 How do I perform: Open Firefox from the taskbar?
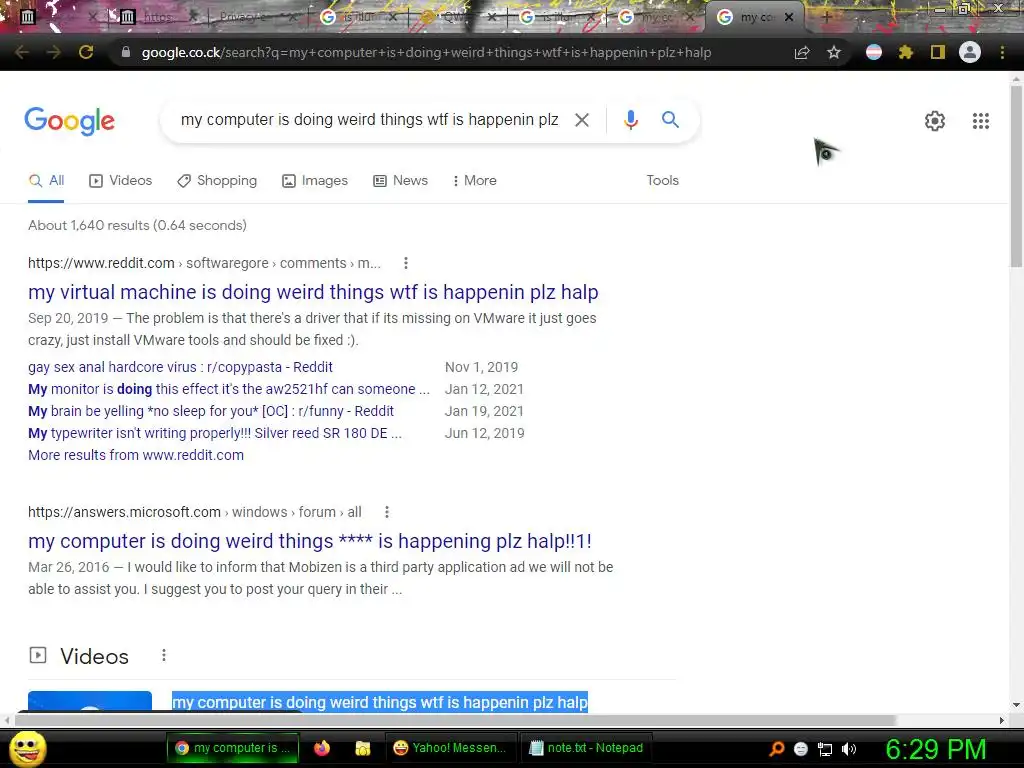coord(322,748)
